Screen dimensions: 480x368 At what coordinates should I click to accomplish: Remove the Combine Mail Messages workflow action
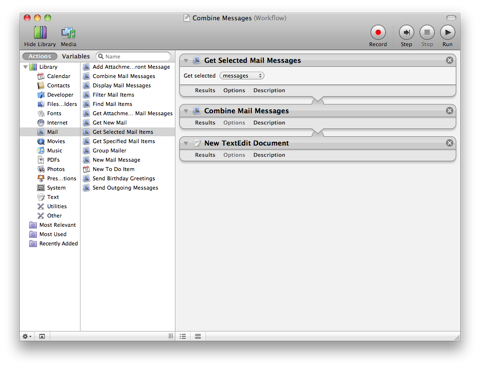pos(450,111)
